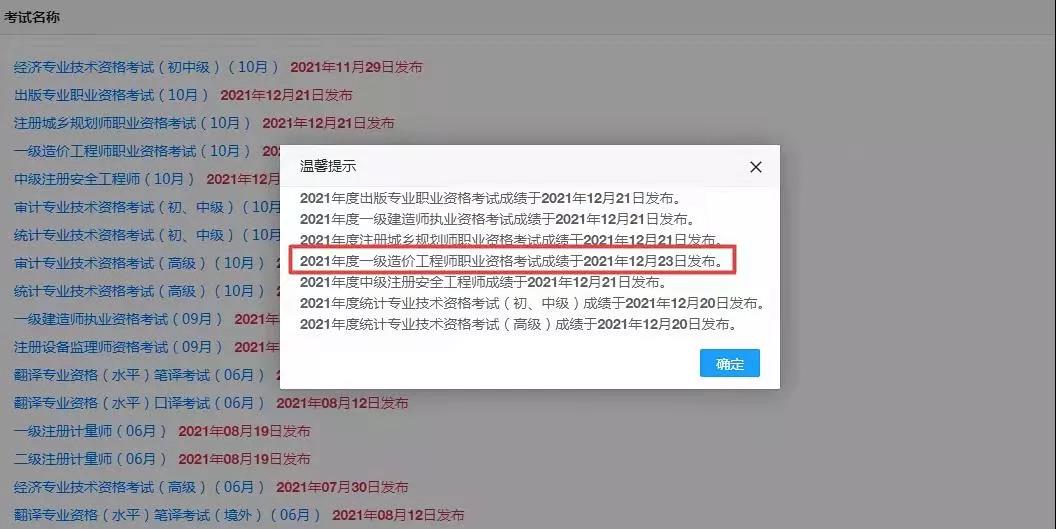Open 翻译专业资格(水平)笔译考试(境外) link

[x=167, y=515]
